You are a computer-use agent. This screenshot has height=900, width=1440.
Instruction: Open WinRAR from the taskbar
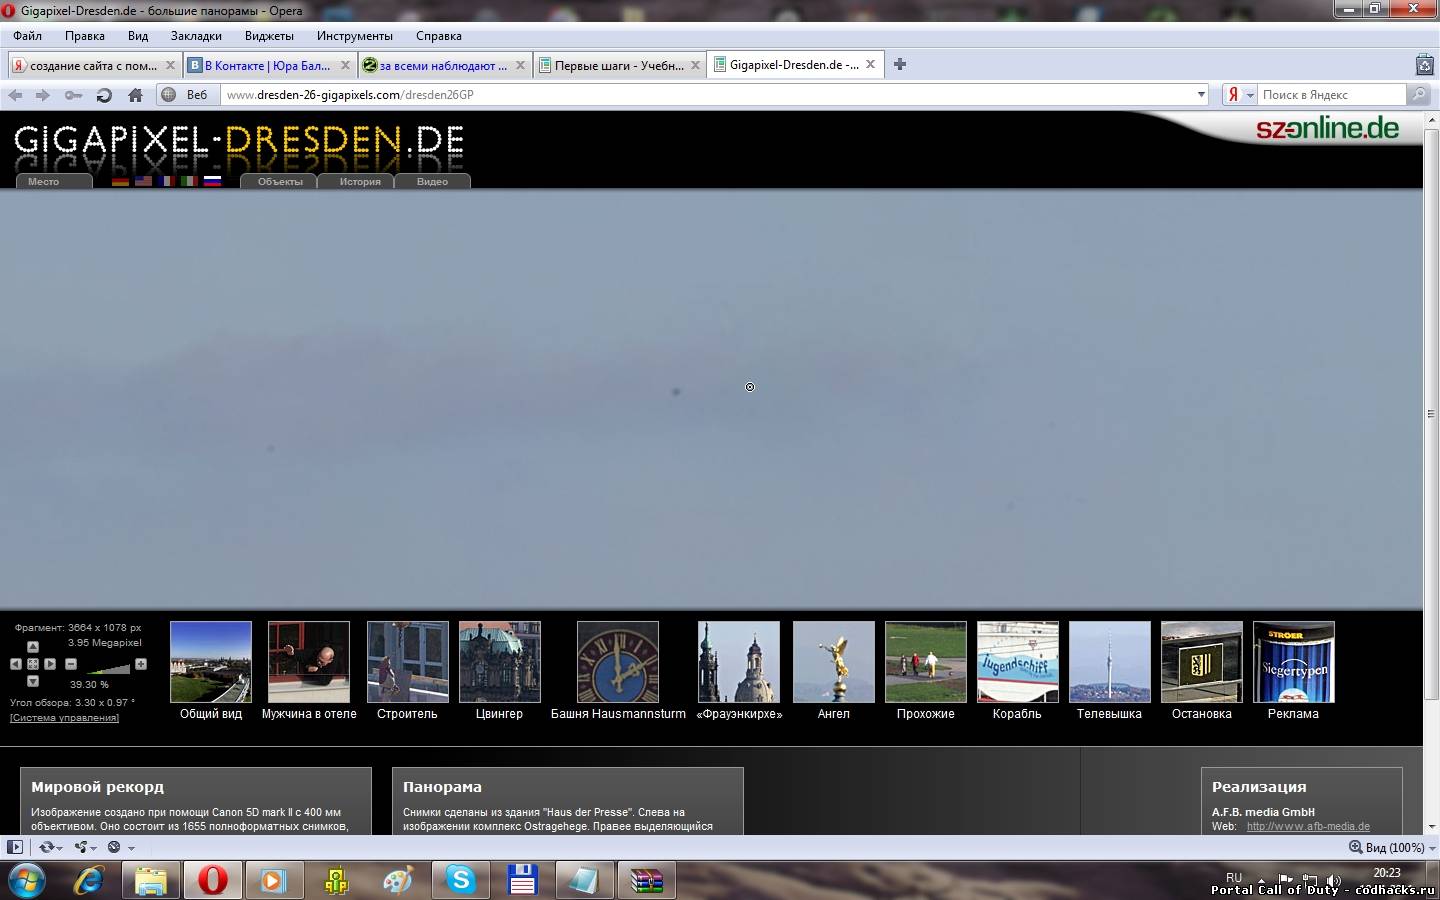(x=647, y=881)
